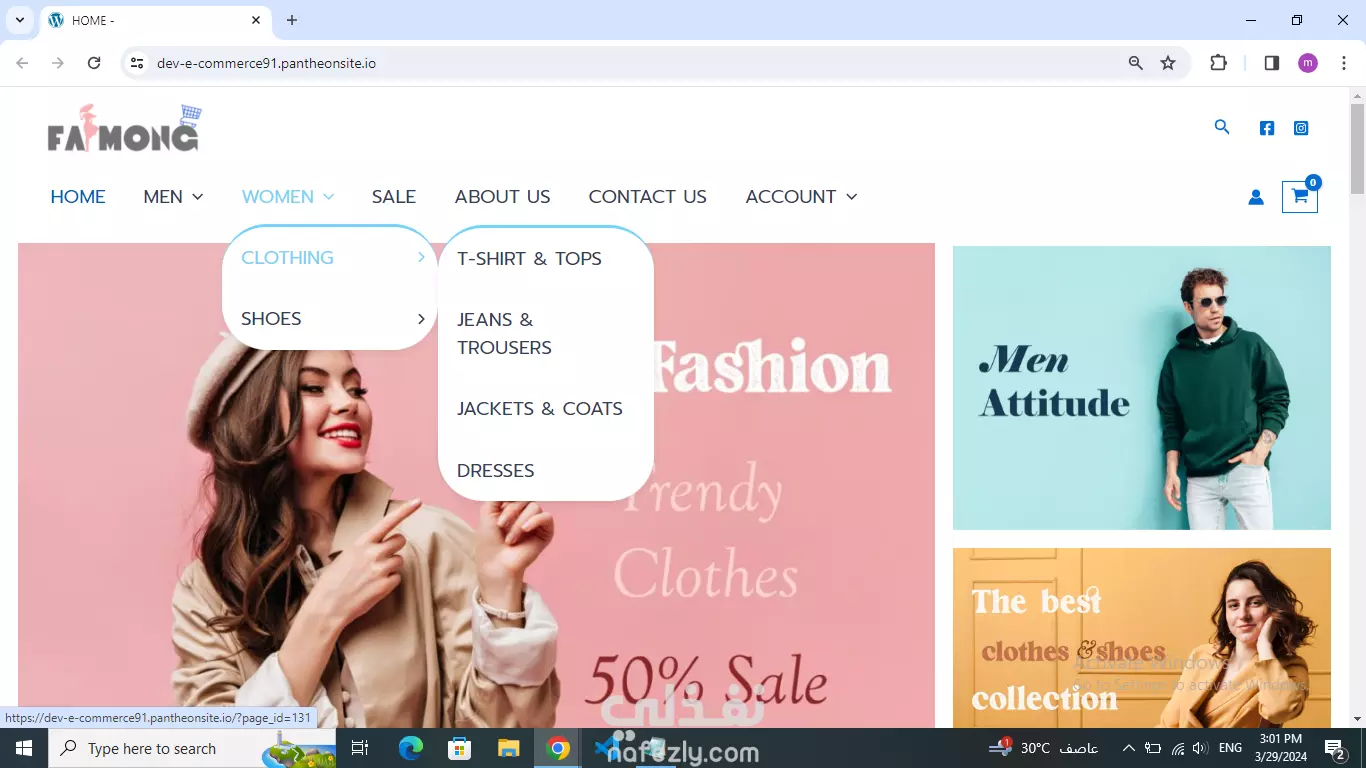Screen dimensions: 1366x768
Task: Expand ACCOUNT submenu chevron
Action: (852, 197)
